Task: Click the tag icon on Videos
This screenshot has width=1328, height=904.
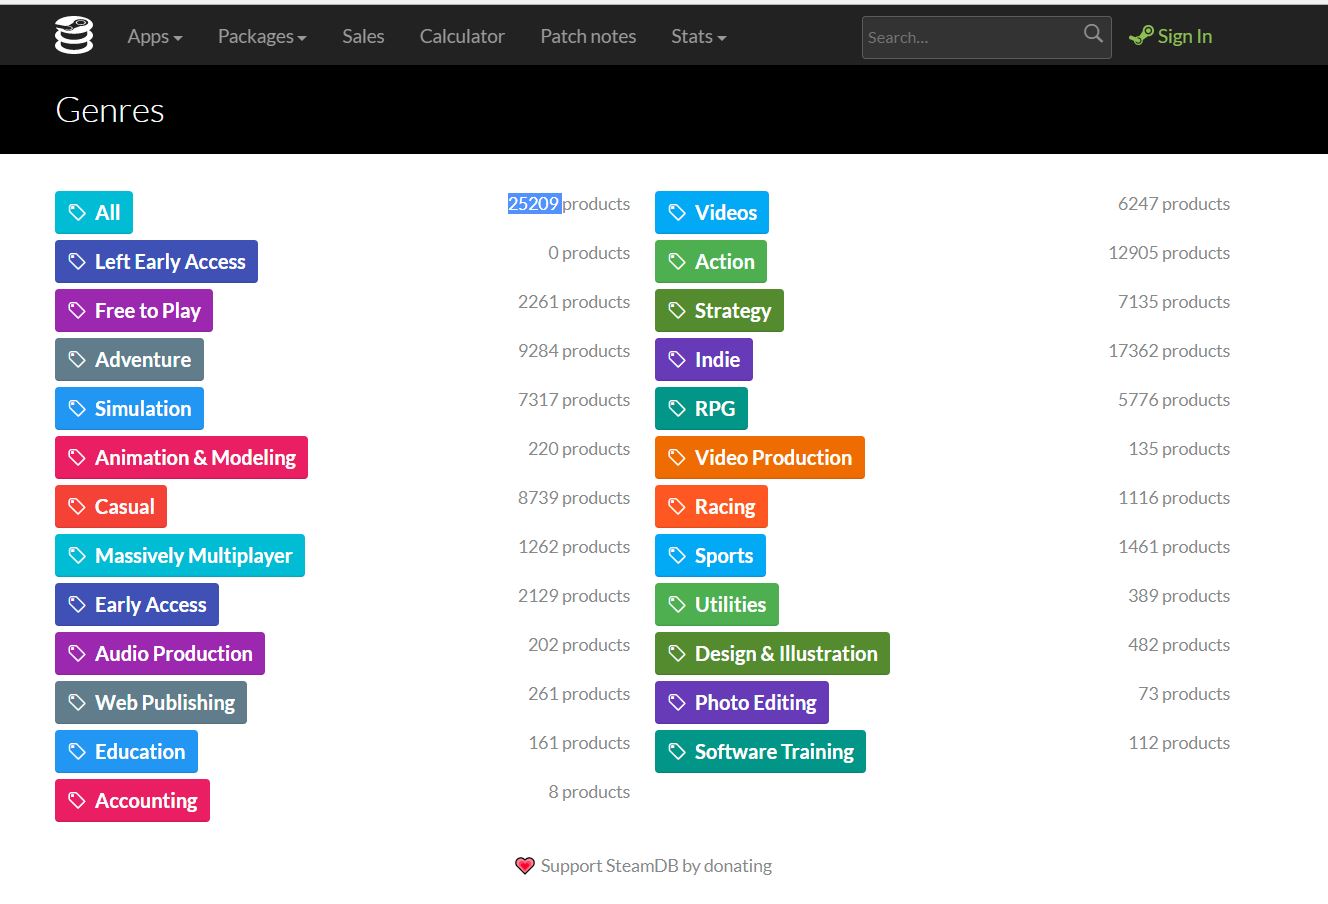Action: tap(677, 212)
